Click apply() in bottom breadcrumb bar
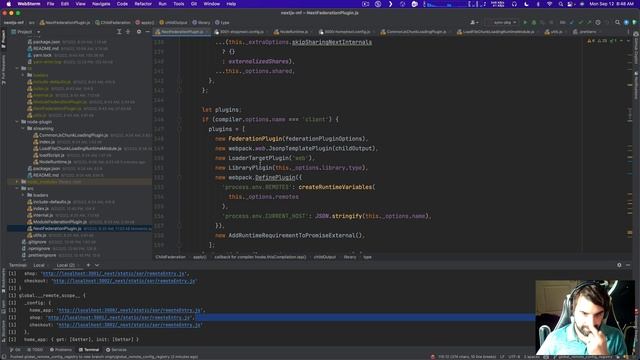Image resolution: width=640 pixels, height=360 pixels. [199, 257]
